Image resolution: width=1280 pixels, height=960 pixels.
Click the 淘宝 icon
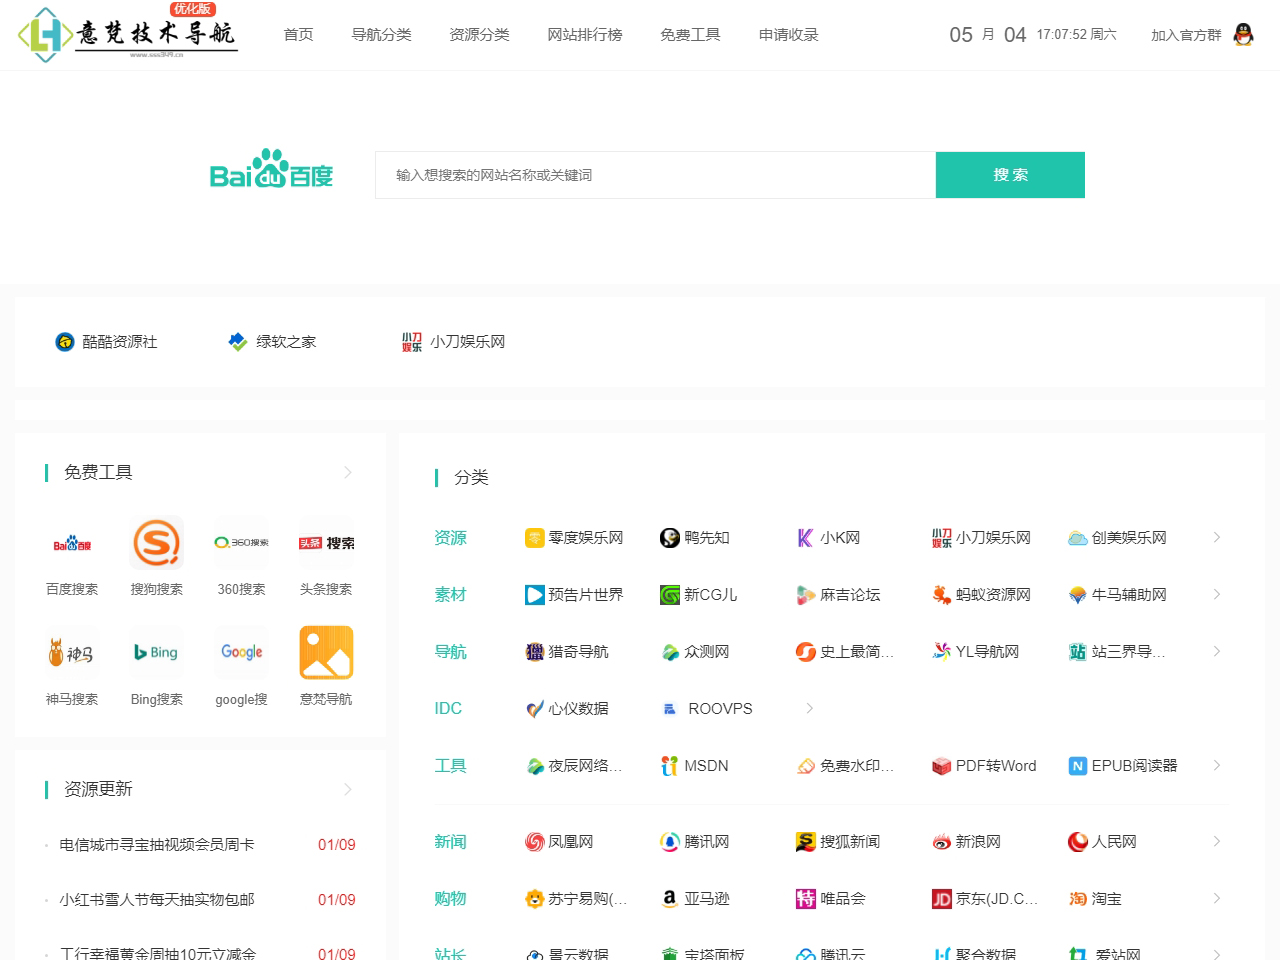click(1077, 898)
